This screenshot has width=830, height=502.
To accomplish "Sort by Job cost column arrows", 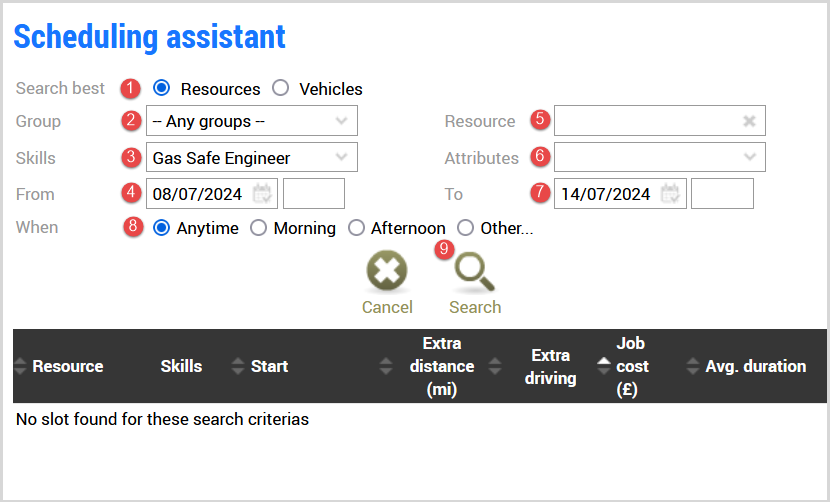I will 604,366.
